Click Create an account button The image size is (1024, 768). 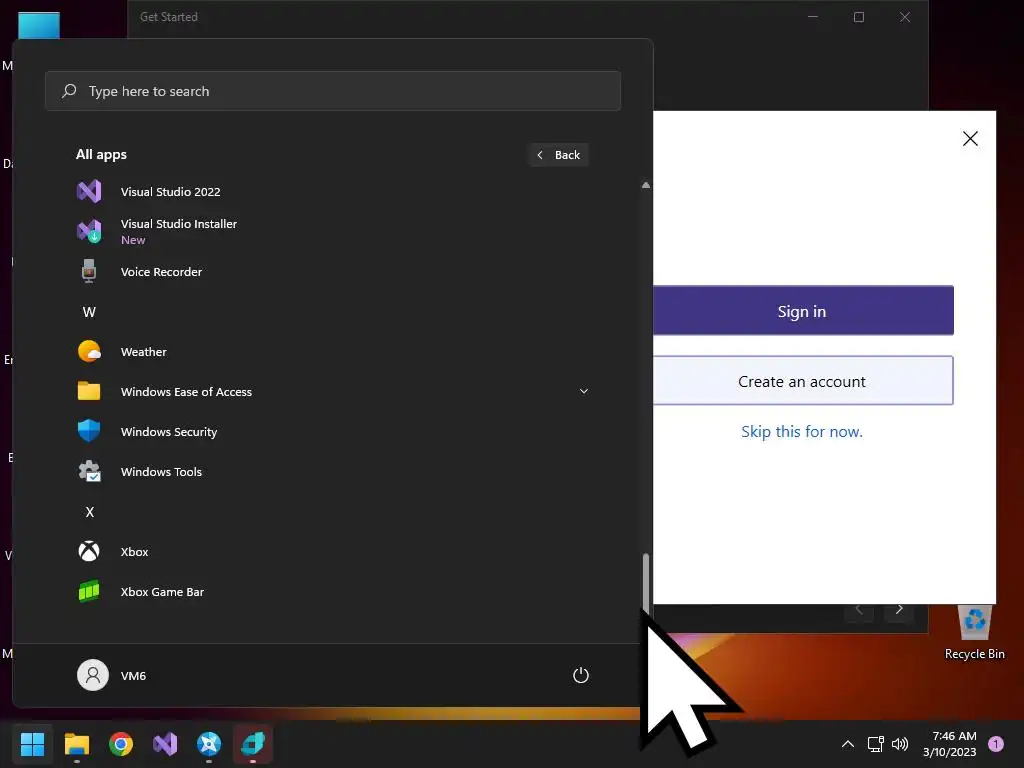click(x=803, y=381)
